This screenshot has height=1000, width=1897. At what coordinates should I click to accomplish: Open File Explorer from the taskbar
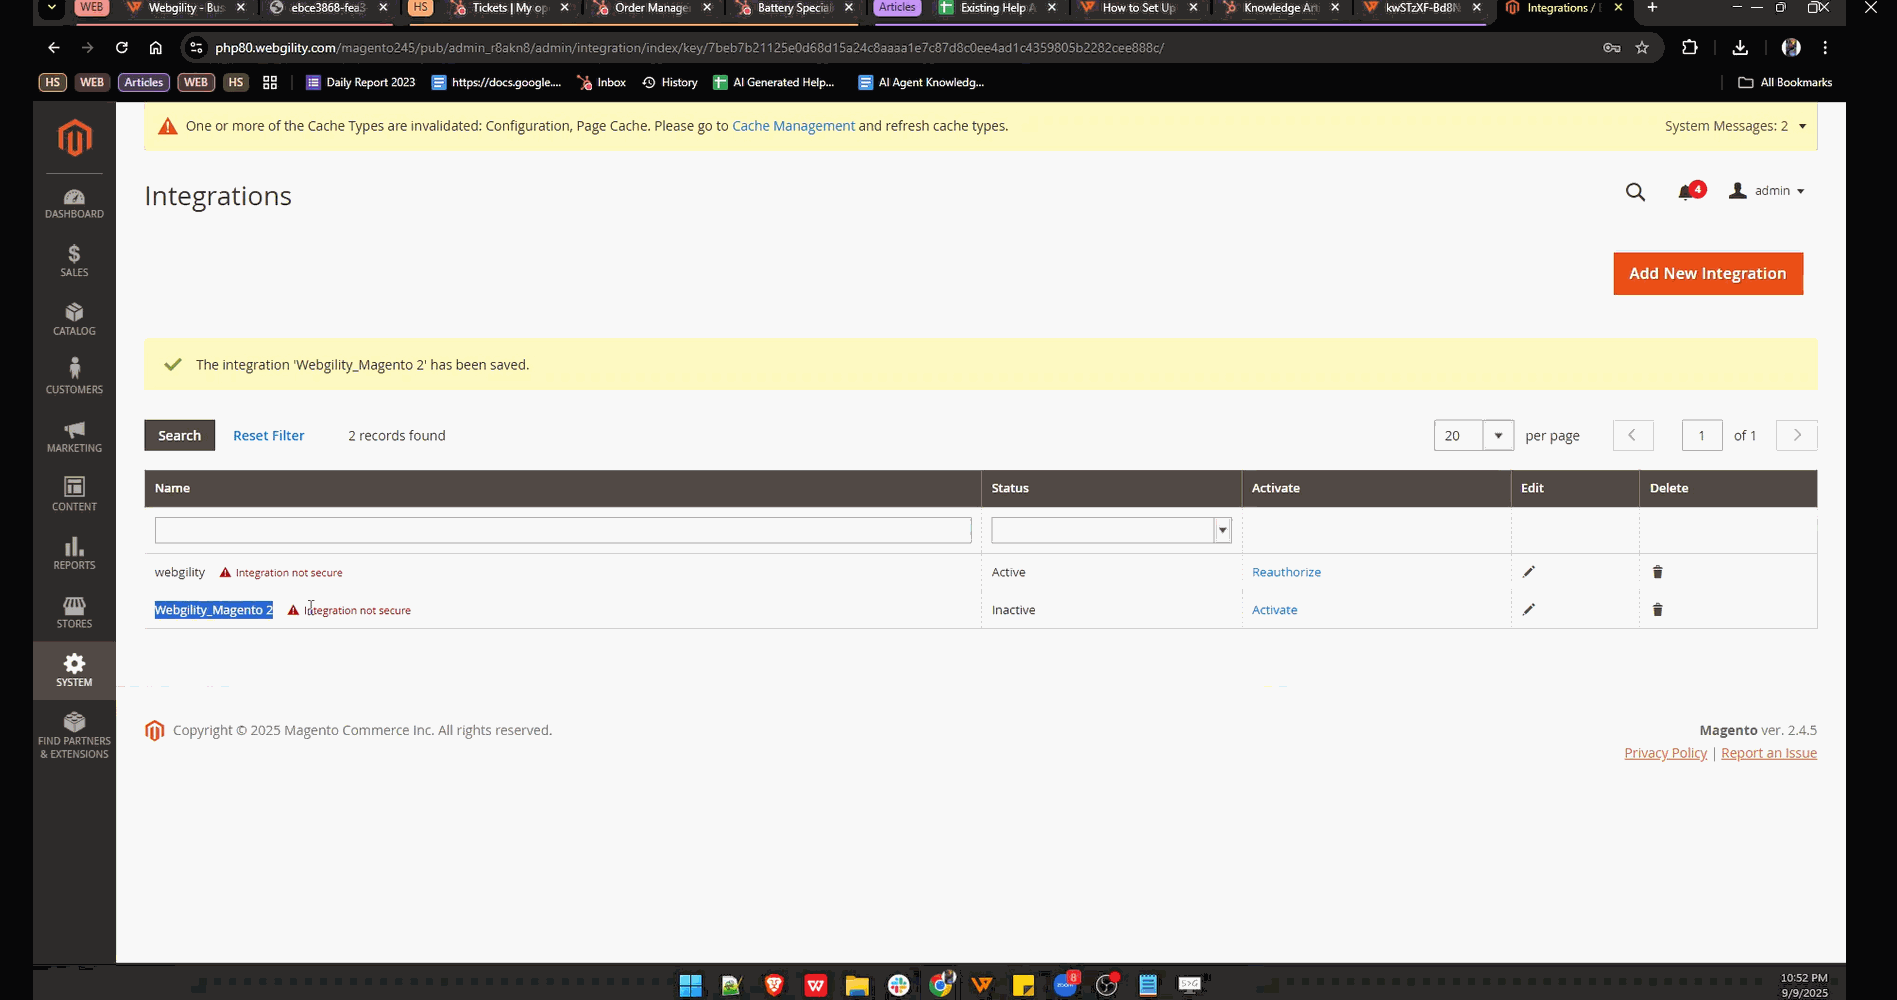point(857,986)
